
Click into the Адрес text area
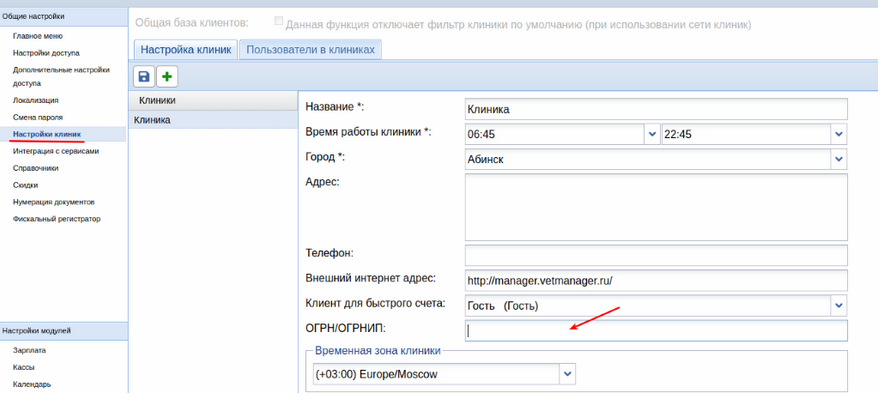655,206
